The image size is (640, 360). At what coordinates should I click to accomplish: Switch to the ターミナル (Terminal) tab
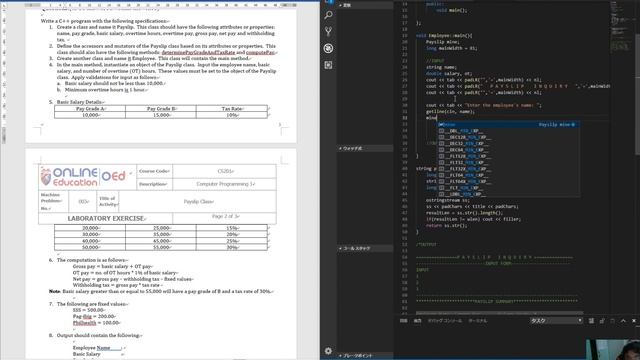click(478, 321)
